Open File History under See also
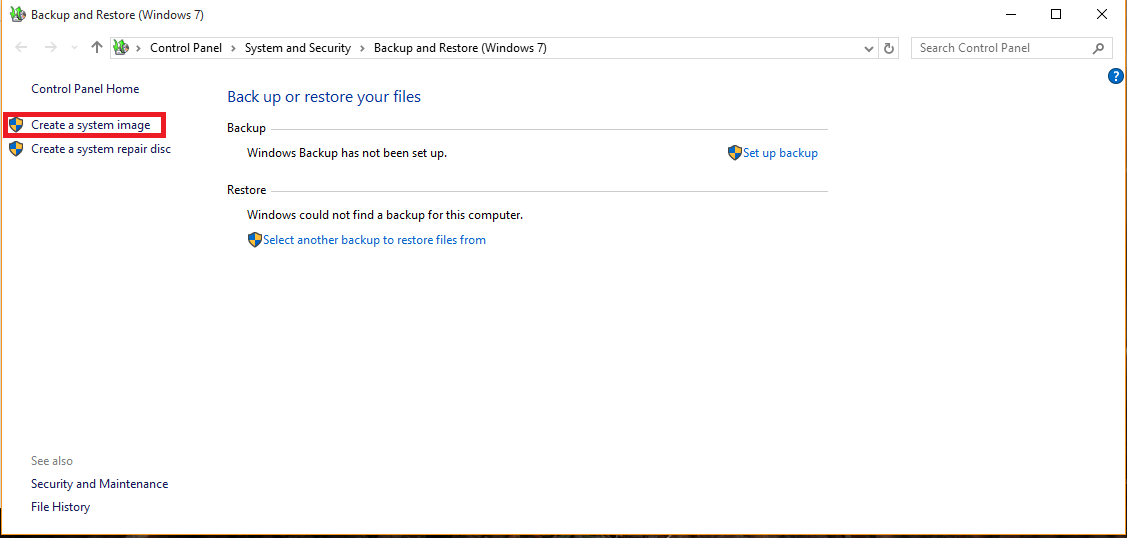The width and height of the screenshot is (1127, 538). [60, 507]
